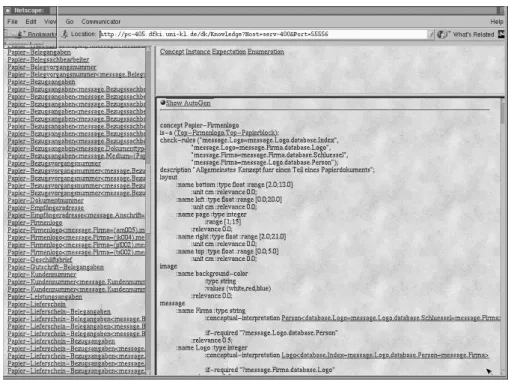Open the Concept link in the top frame
Image resolution: width=511 pixels, height=384 pixels.
click(x=172, y=52)
